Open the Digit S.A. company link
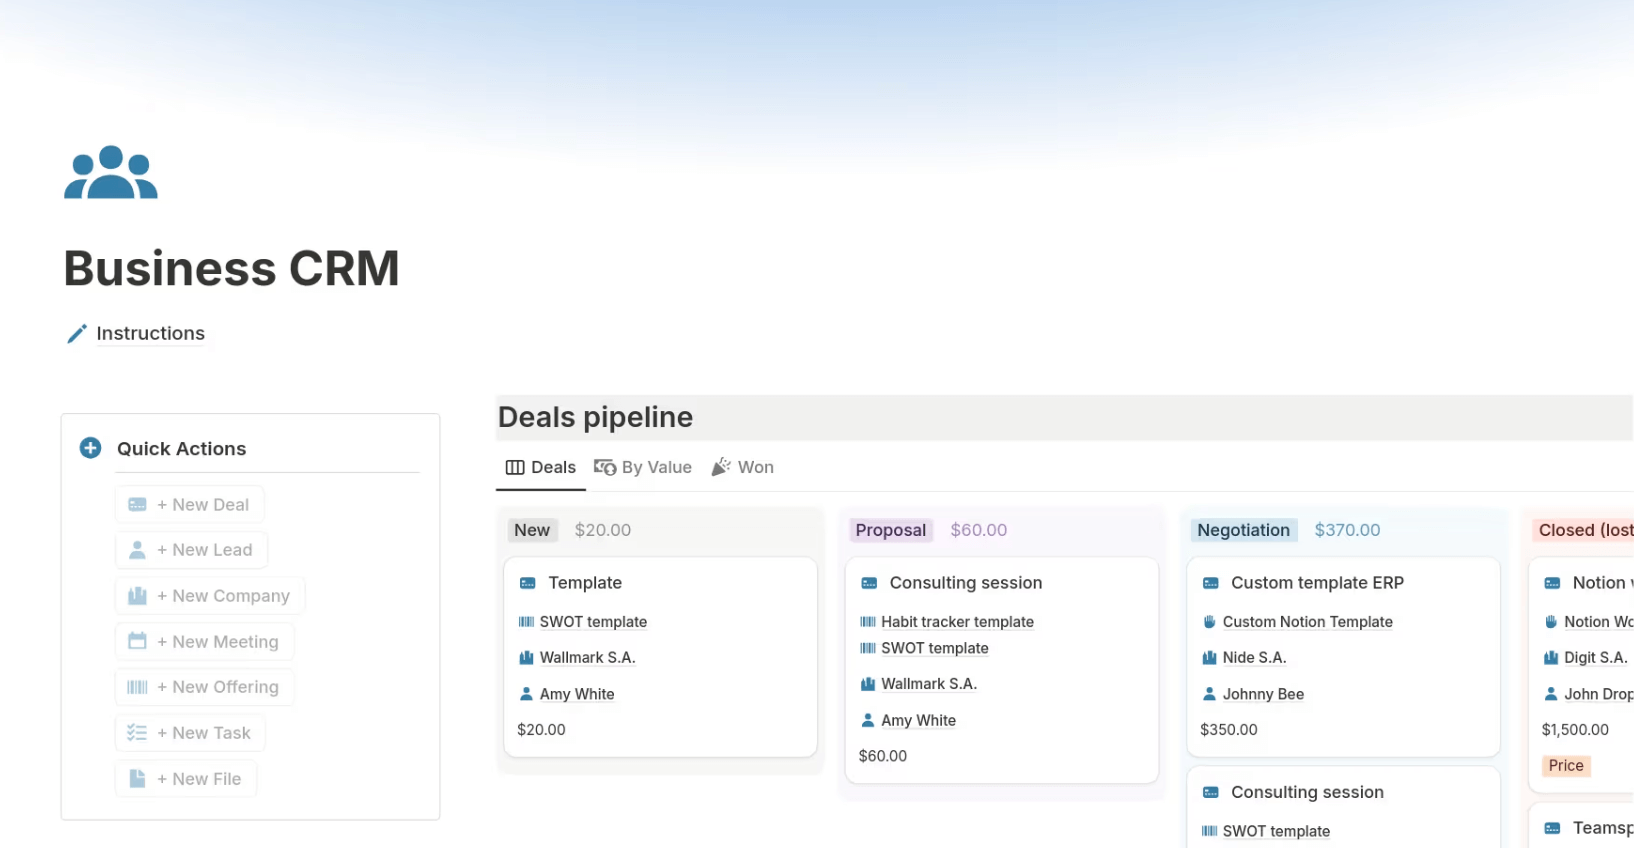1634x848 pixels. coord(1596,658)
